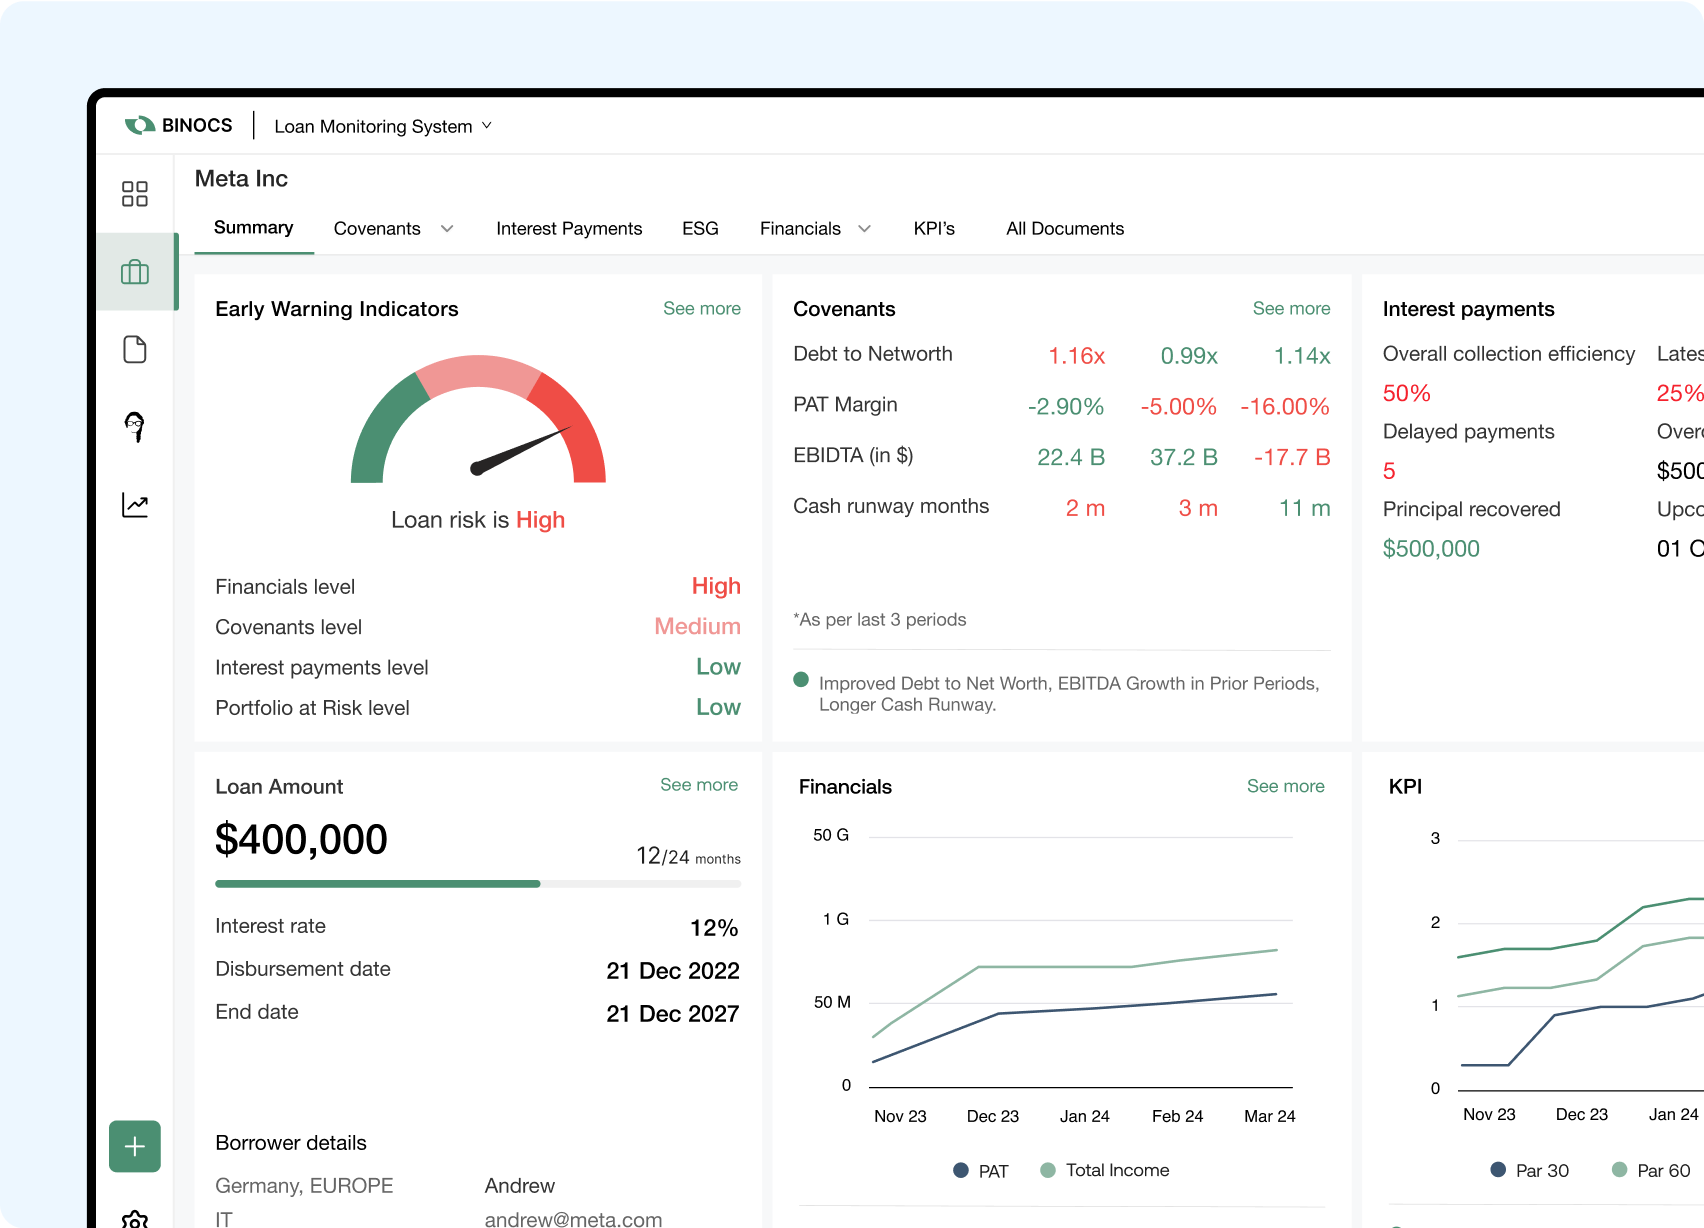Click the Cash runway 11 m value
The width and height of the screenshot is (1704, 1228).
(1304, 508)
